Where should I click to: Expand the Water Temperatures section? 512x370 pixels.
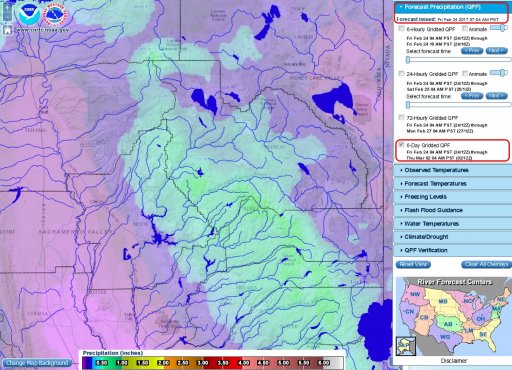point(453,224)
